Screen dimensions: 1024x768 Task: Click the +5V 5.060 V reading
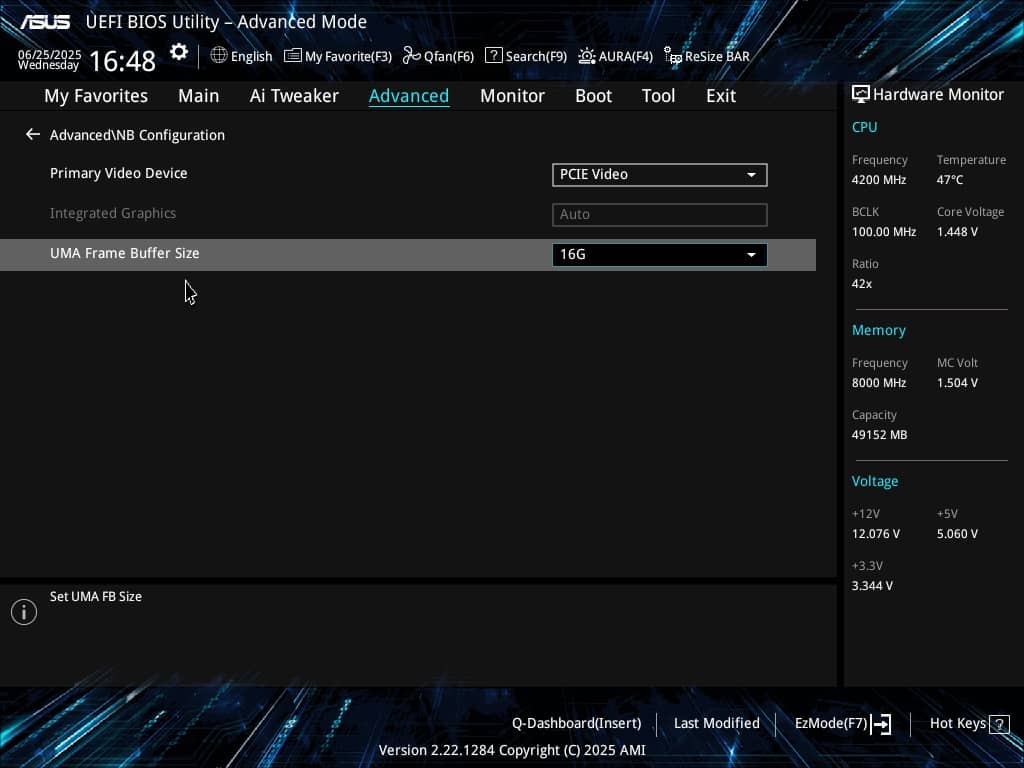point(957,534)
